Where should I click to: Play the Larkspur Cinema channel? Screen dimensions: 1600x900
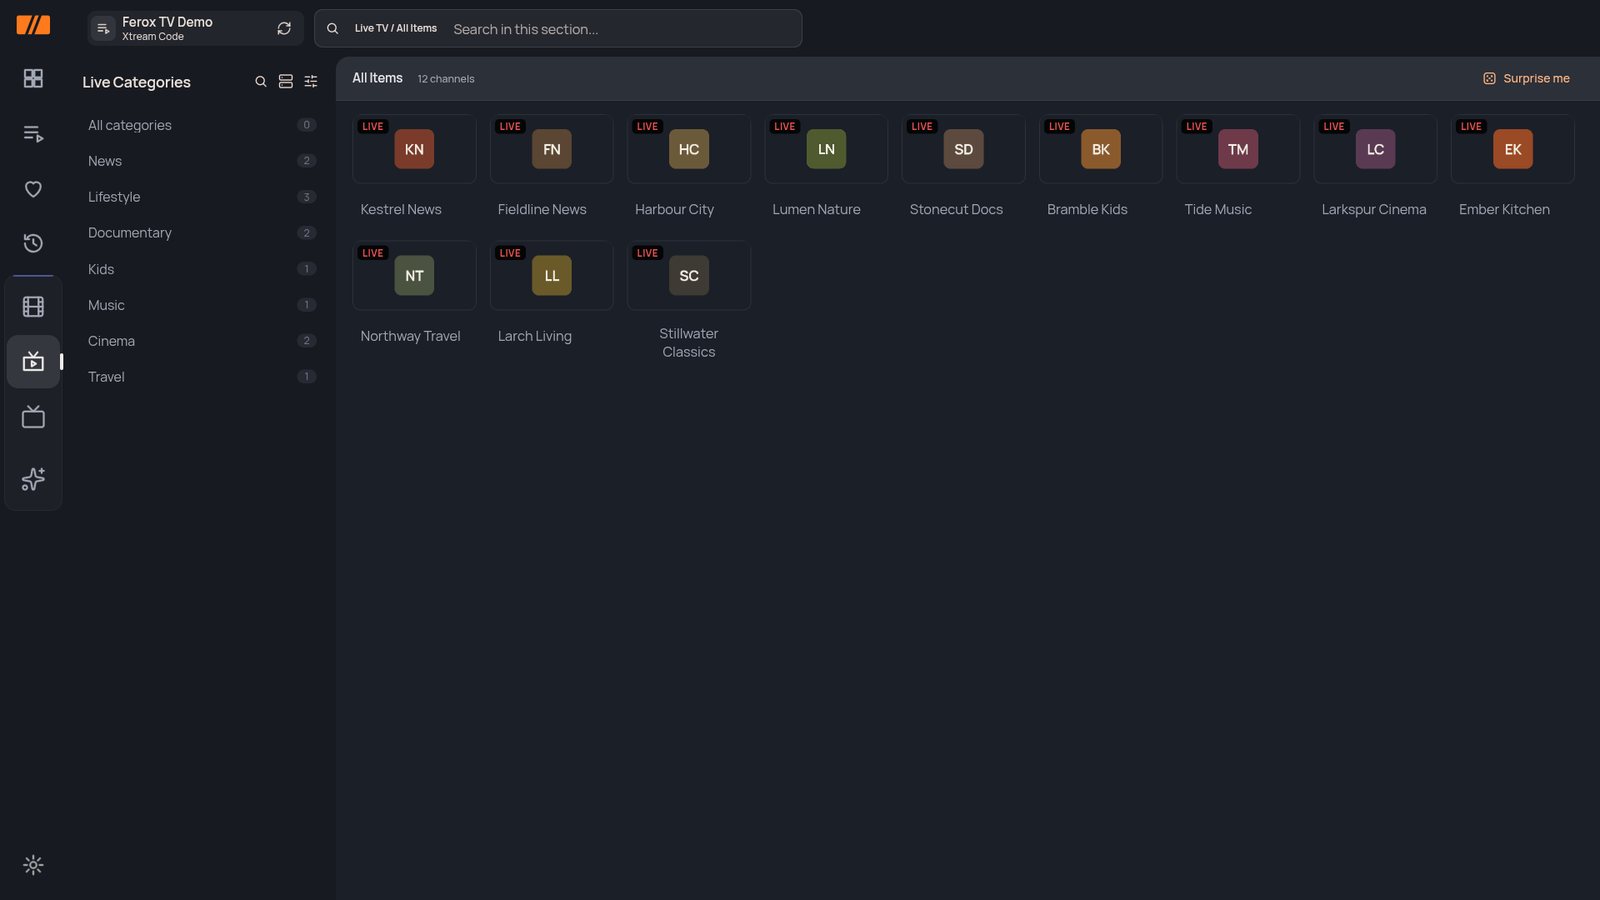1376,168
